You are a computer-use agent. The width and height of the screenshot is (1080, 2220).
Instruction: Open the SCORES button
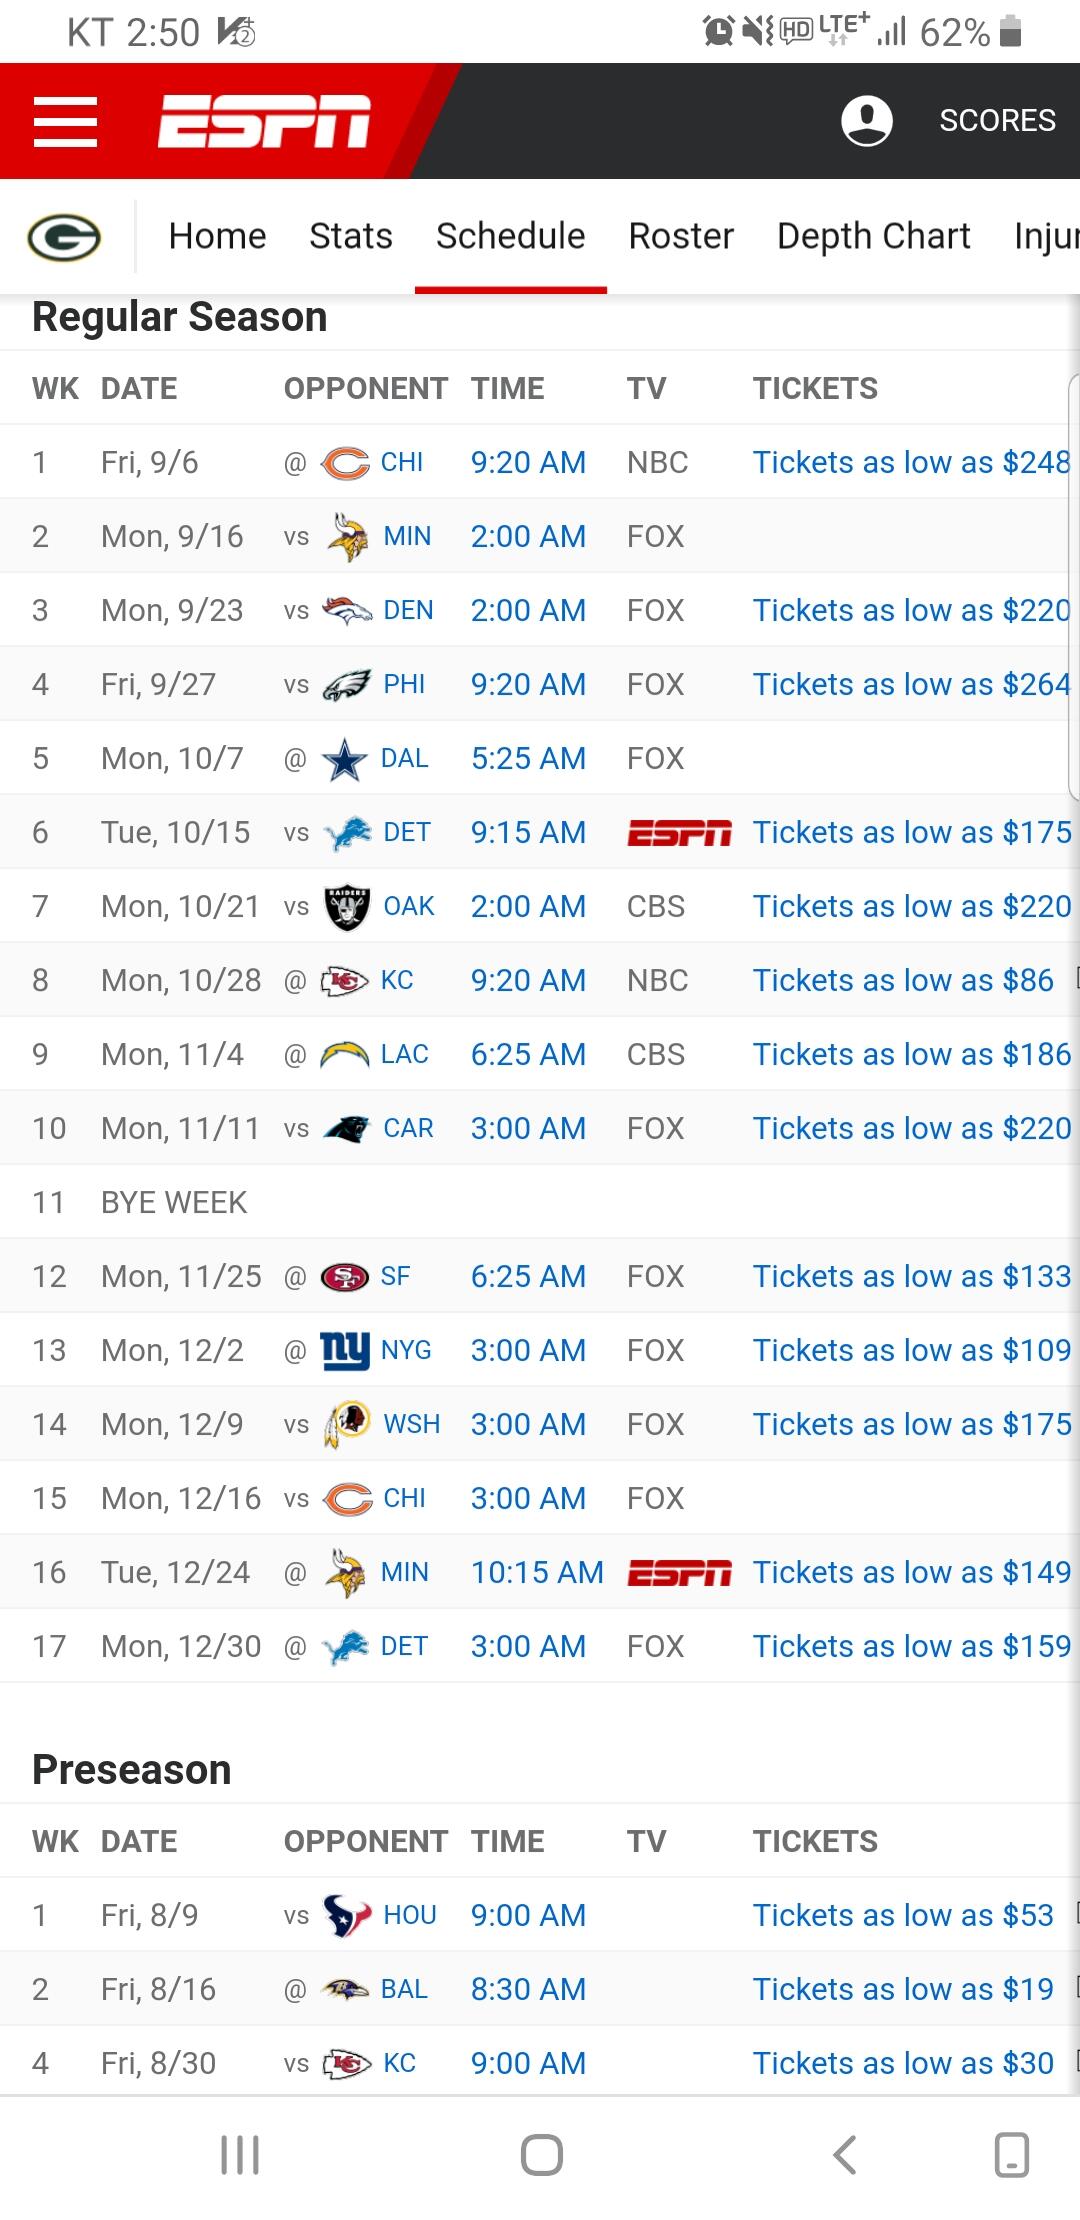[997, 121]
